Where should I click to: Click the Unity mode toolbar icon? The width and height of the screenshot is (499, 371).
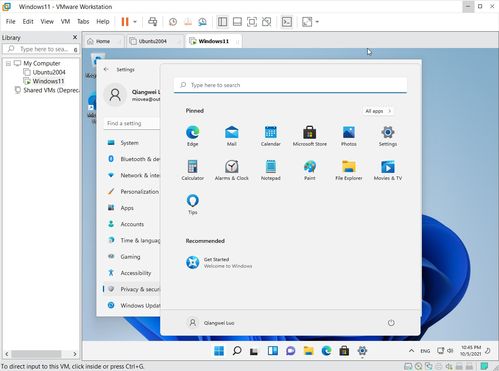[266, 22]
